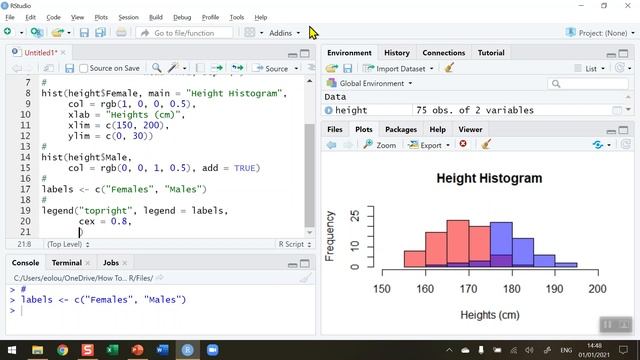Open the New File dropdown arrow
Viewport: 640px width, 360px height.
[x=21, y=33]
